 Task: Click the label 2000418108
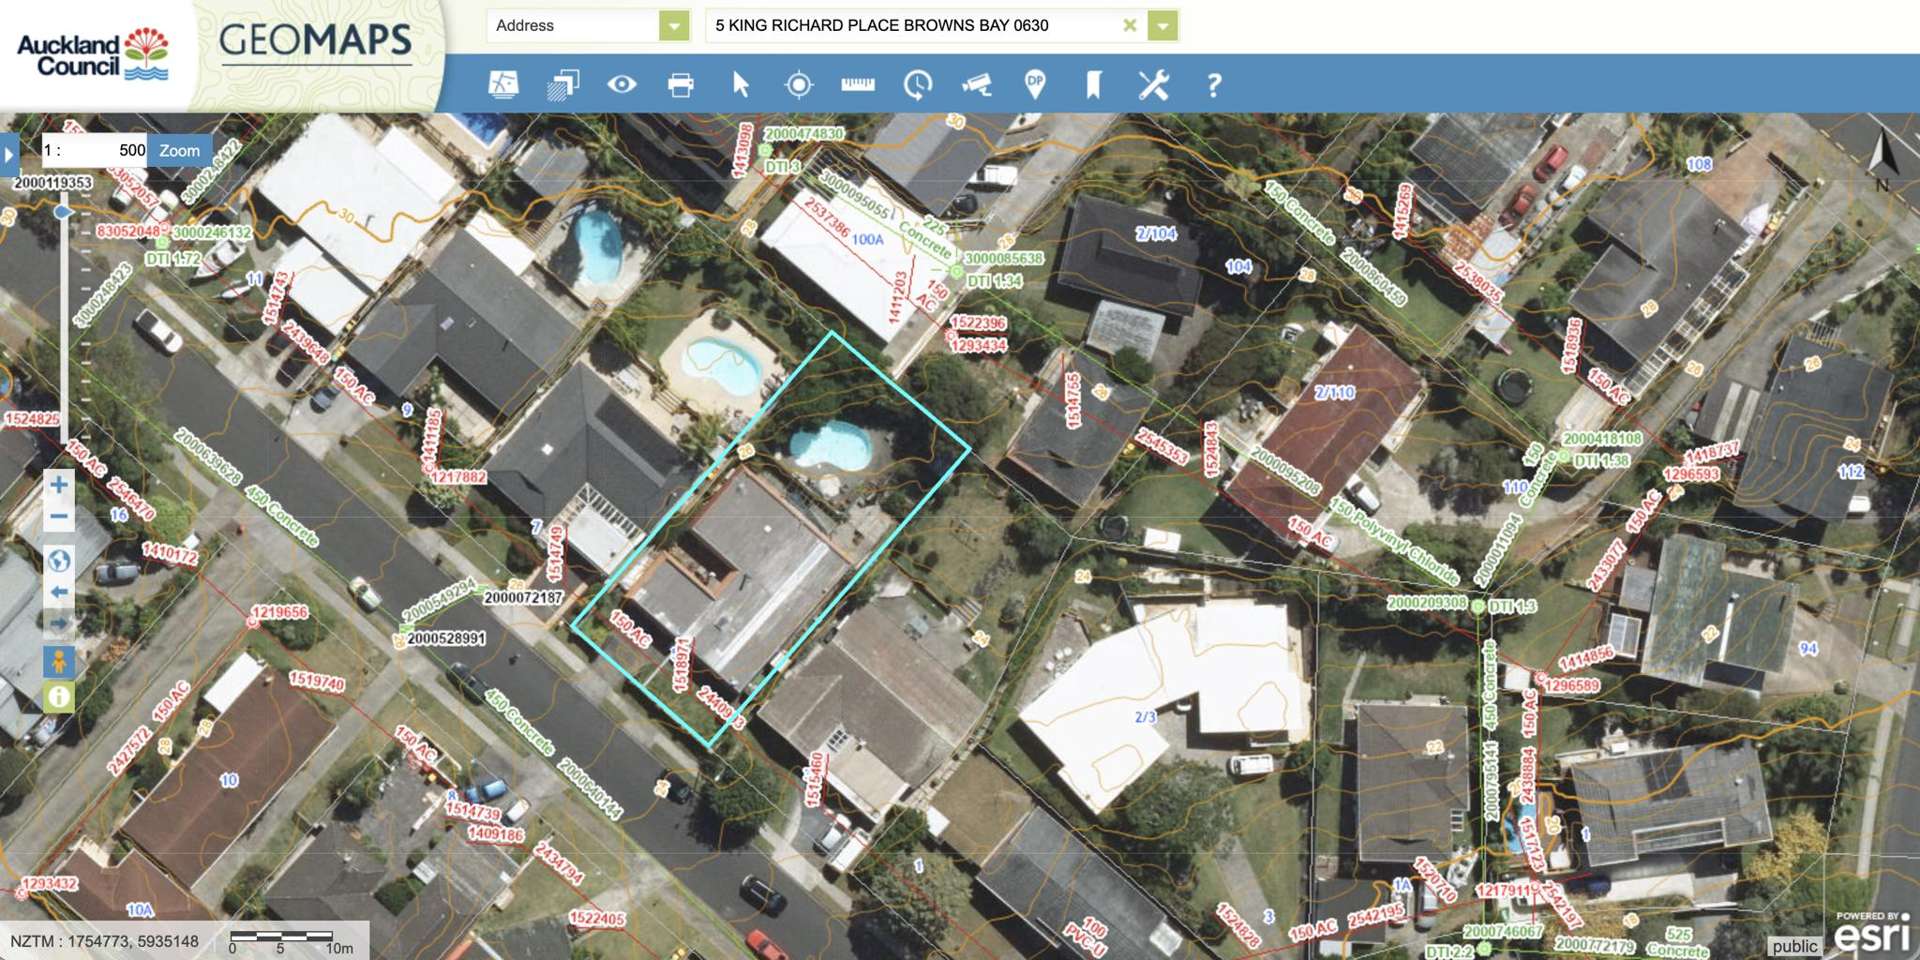tap(1602, 439)
